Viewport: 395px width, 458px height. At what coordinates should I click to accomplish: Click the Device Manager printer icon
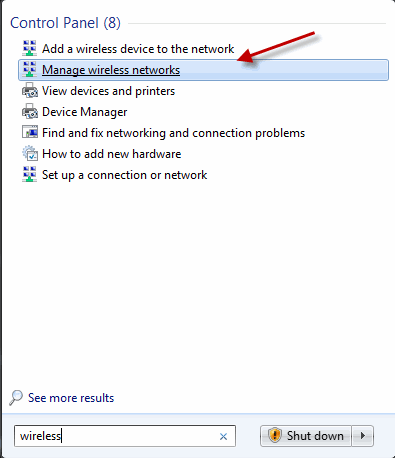pyautogui.click(x=30, y=111)
